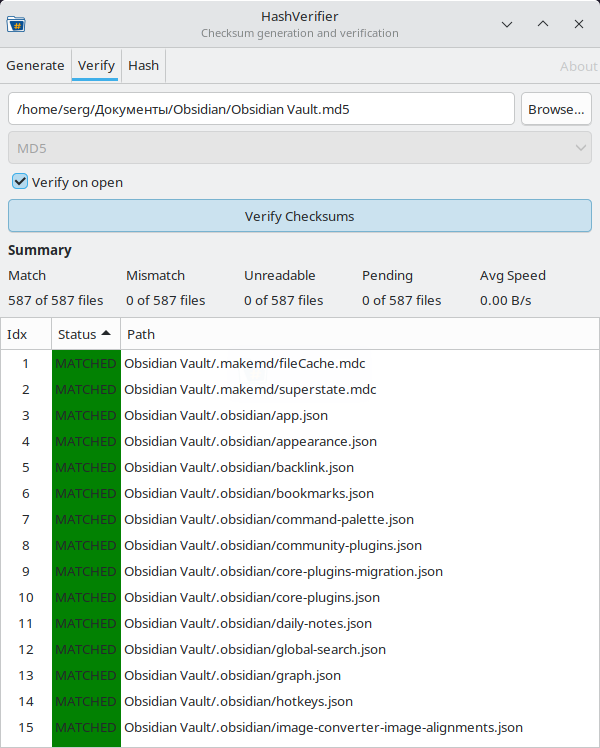Select row path image-converter-image-alignments.json
This screenshot has width=600, height=748.
pos(323,727)
